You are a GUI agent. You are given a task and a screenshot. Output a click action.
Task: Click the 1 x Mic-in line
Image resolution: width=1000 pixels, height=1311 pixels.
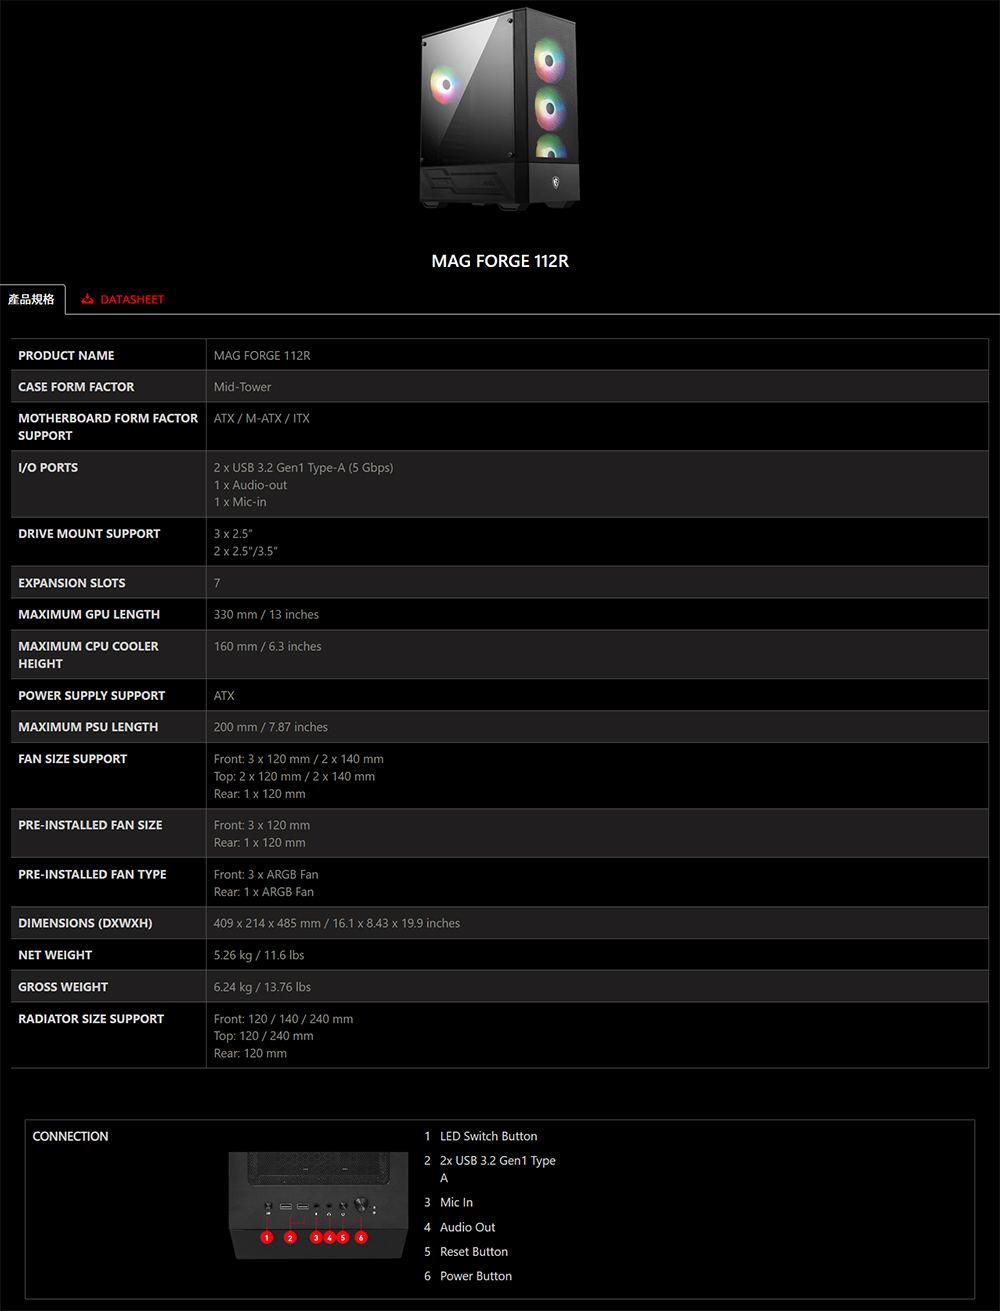click(240, 502)
